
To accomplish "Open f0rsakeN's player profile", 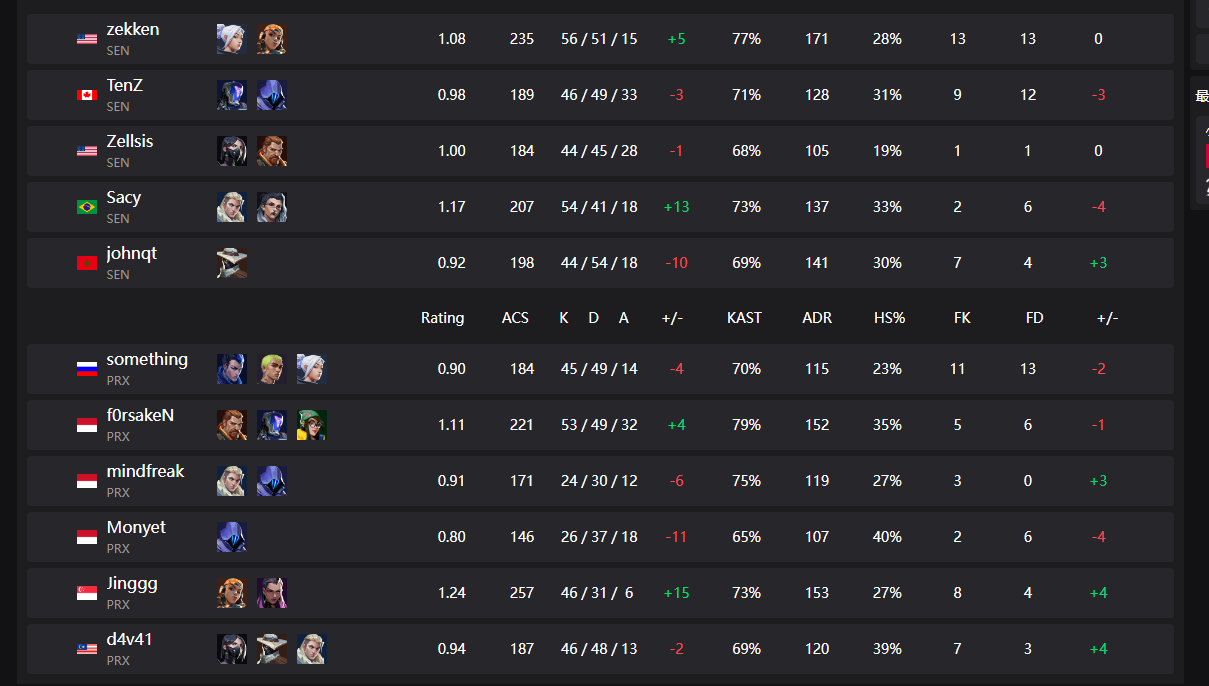I will [x=140, y=415].
